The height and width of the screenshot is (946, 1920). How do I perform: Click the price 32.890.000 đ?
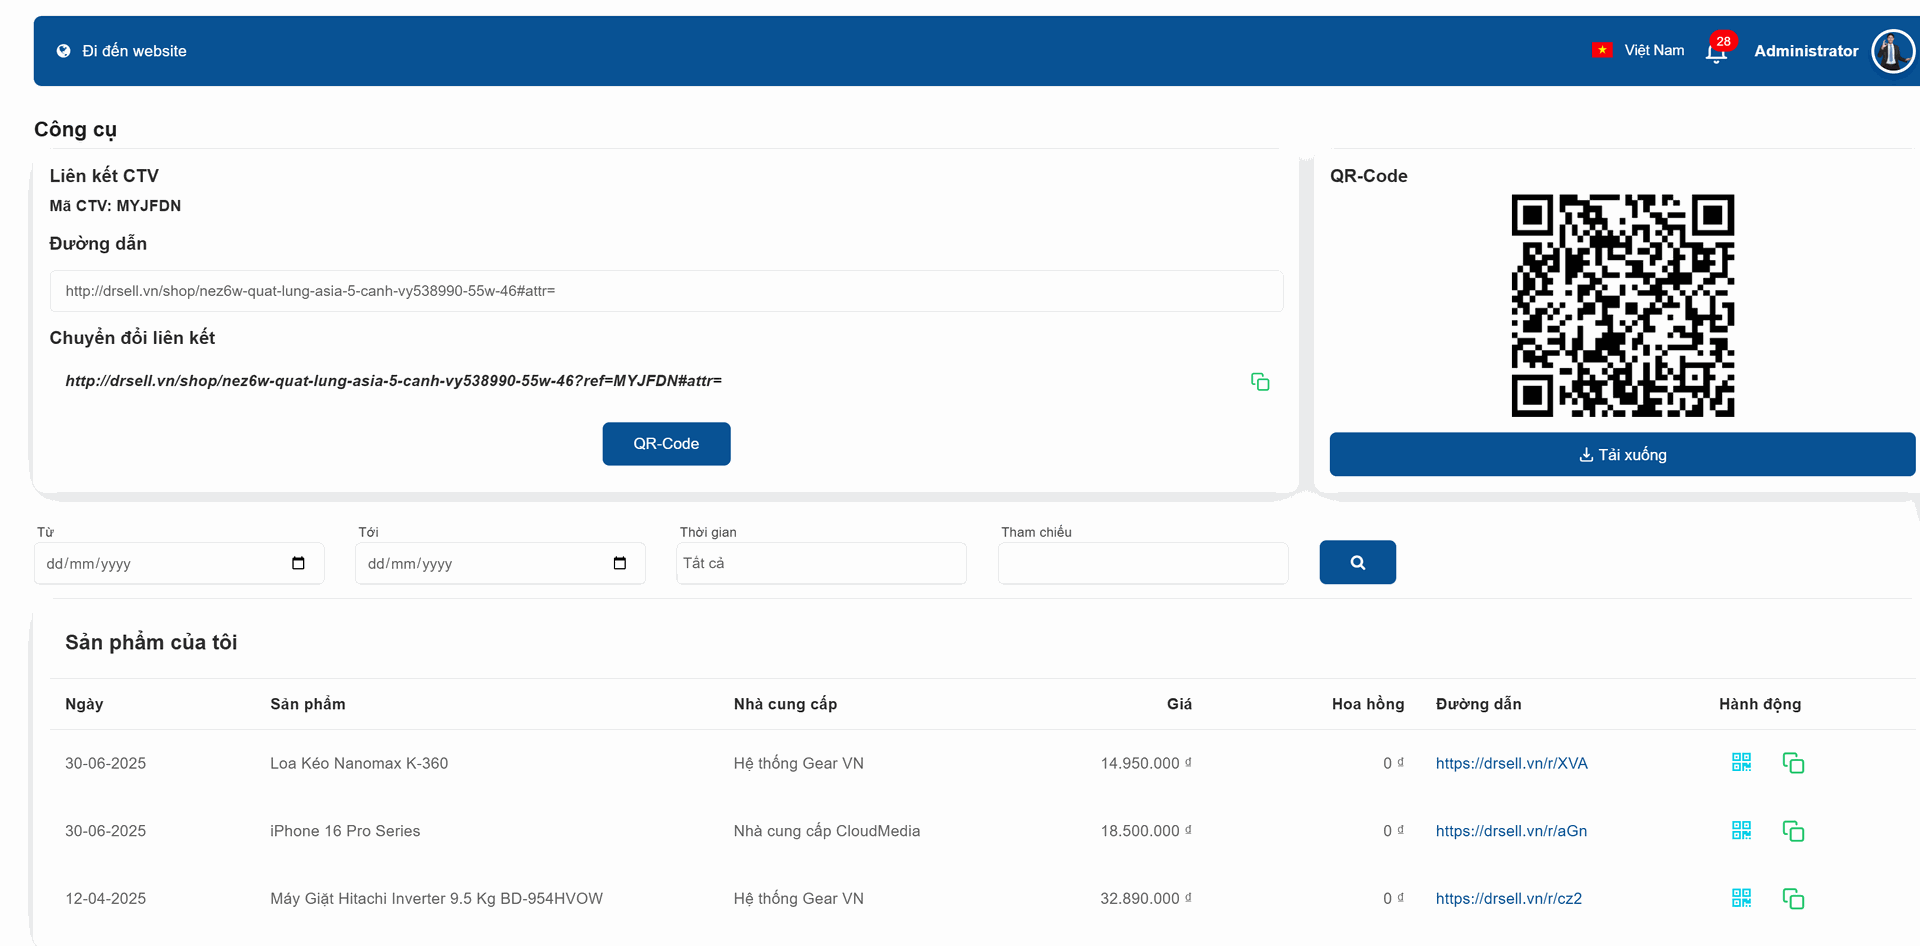[x=1146, y=899]
